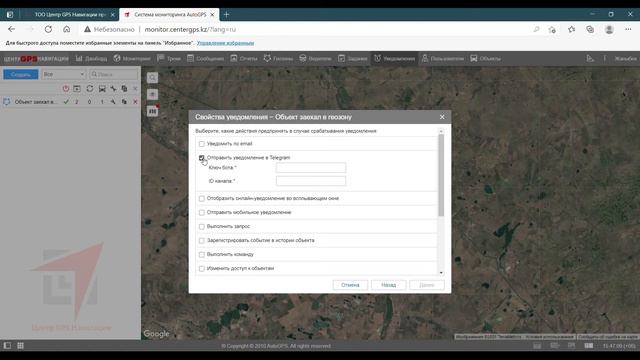Click the red power icon in the list header

click(66, 89)
